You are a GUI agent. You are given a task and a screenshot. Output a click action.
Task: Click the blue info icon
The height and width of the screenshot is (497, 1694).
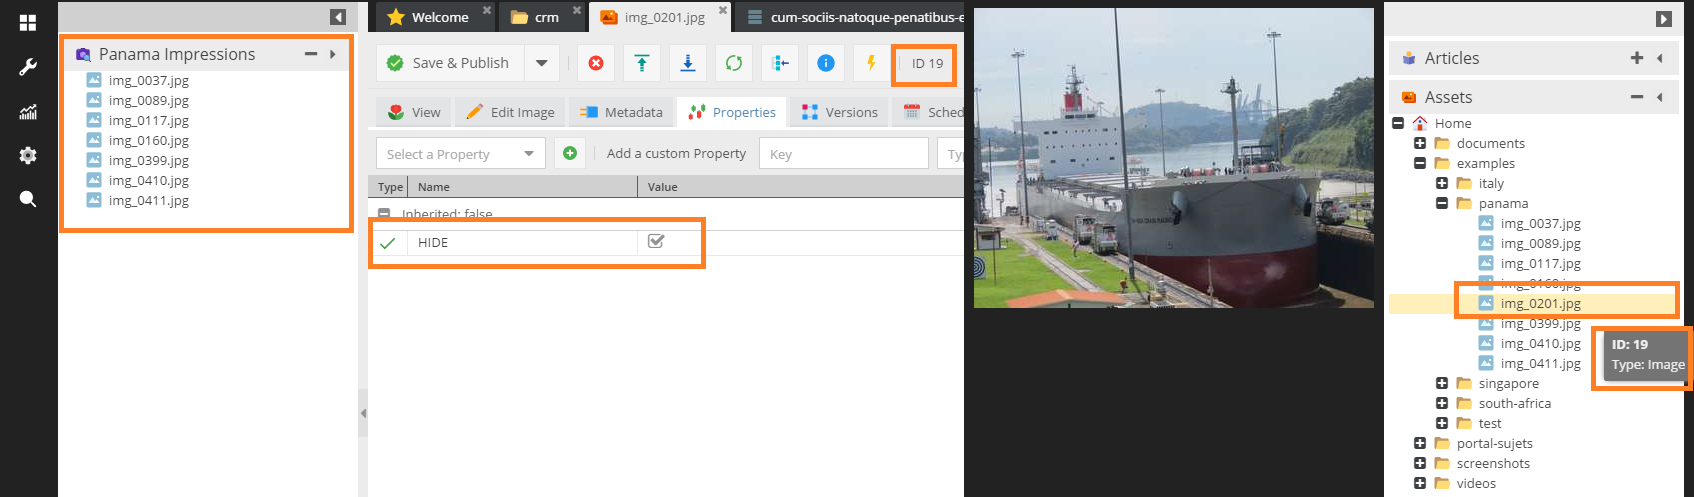826,63
